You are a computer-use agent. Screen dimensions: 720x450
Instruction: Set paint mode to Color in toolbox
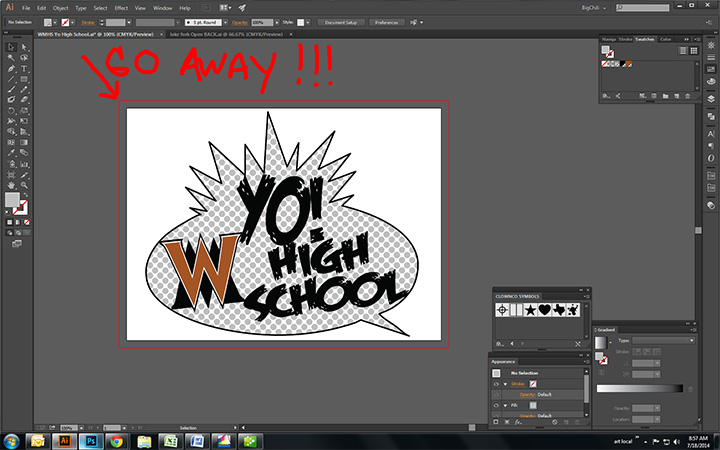pyautogui.click(x=9, y=222)
